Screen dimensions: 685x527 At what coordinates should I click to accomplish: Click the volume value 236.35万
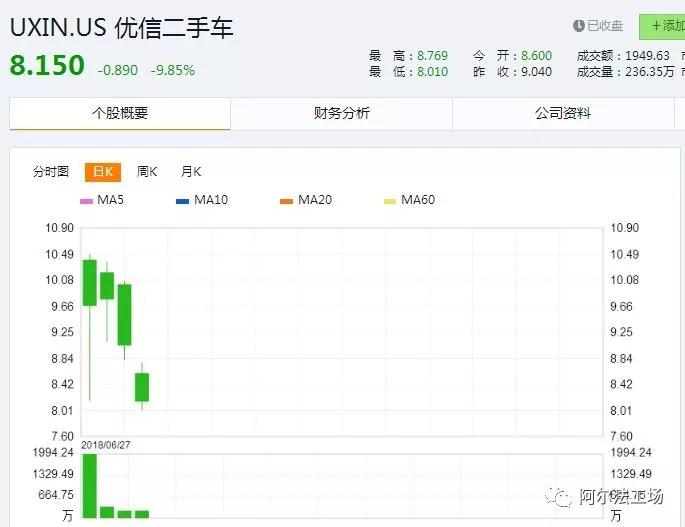[x=650, y=71]
